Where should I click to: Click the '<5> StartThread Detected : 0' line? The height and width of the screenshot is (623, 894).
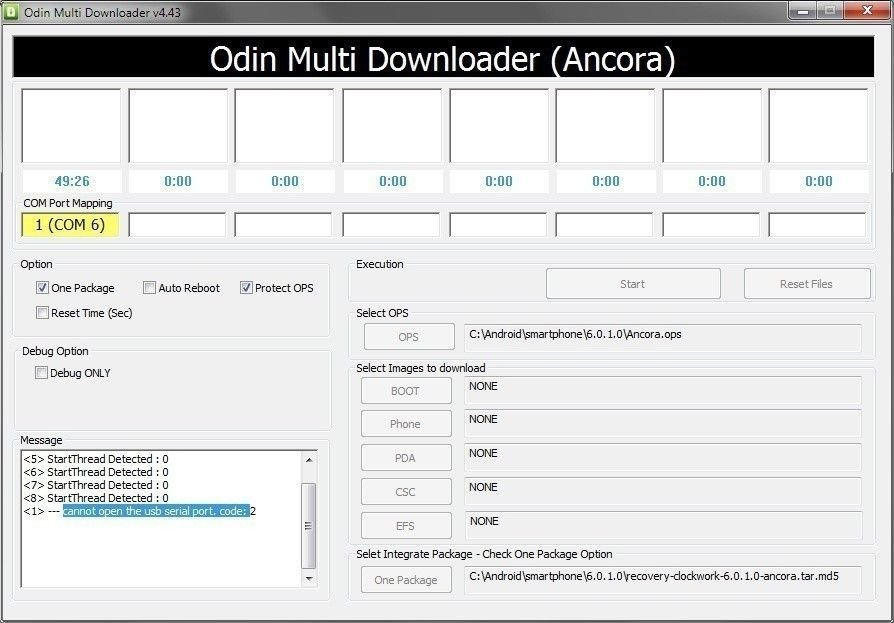[x=96, y=459]
